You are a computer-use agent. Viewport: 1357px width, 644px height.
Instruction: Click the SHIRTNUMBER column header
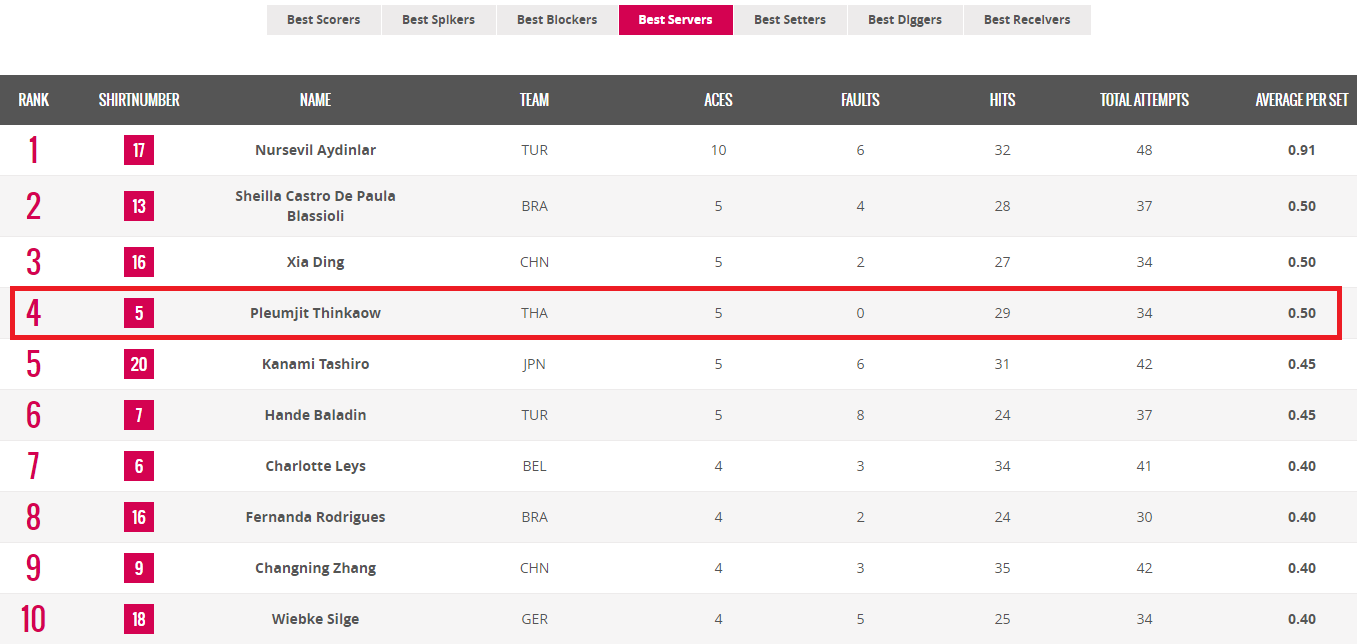click(139, 100)
